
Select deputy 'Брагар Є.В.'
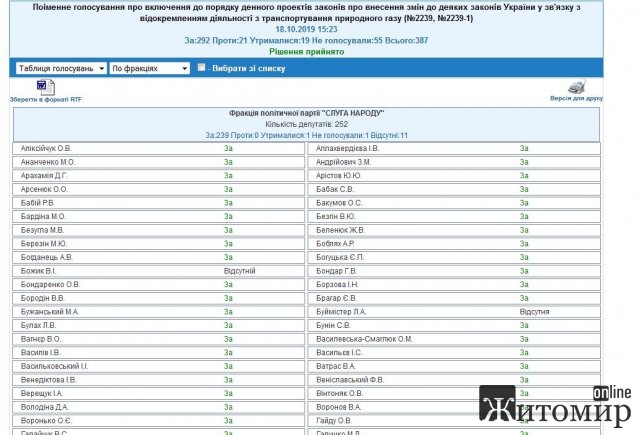337,298
